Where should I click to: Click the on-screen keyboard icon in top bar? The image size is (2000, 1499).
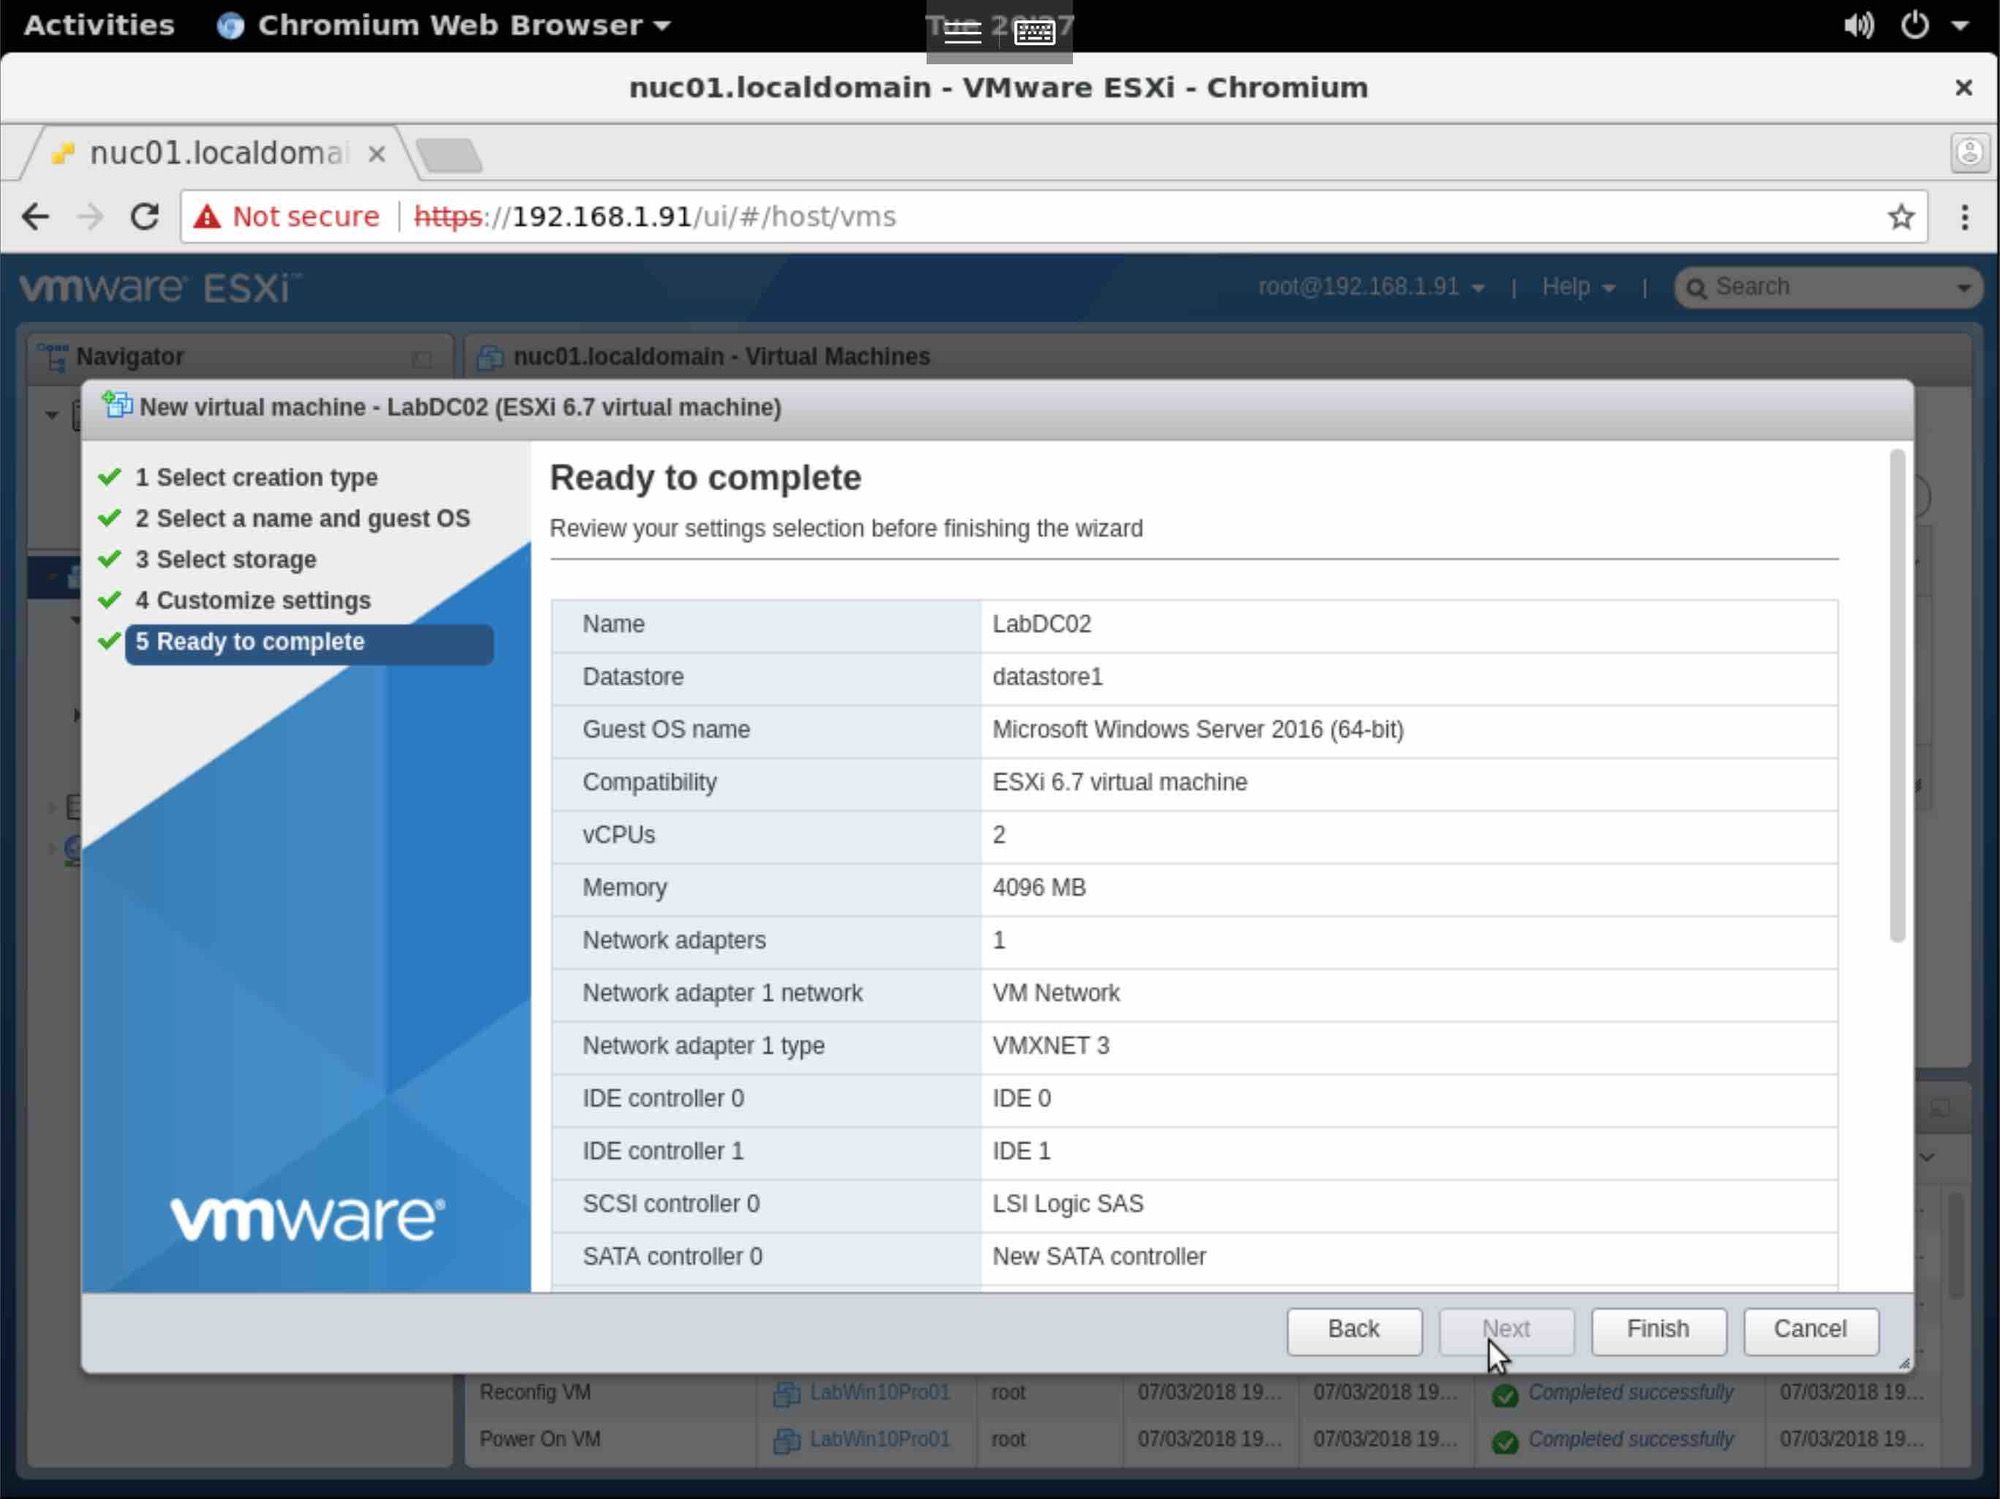pyautogui.click(x=1034, y=32)
